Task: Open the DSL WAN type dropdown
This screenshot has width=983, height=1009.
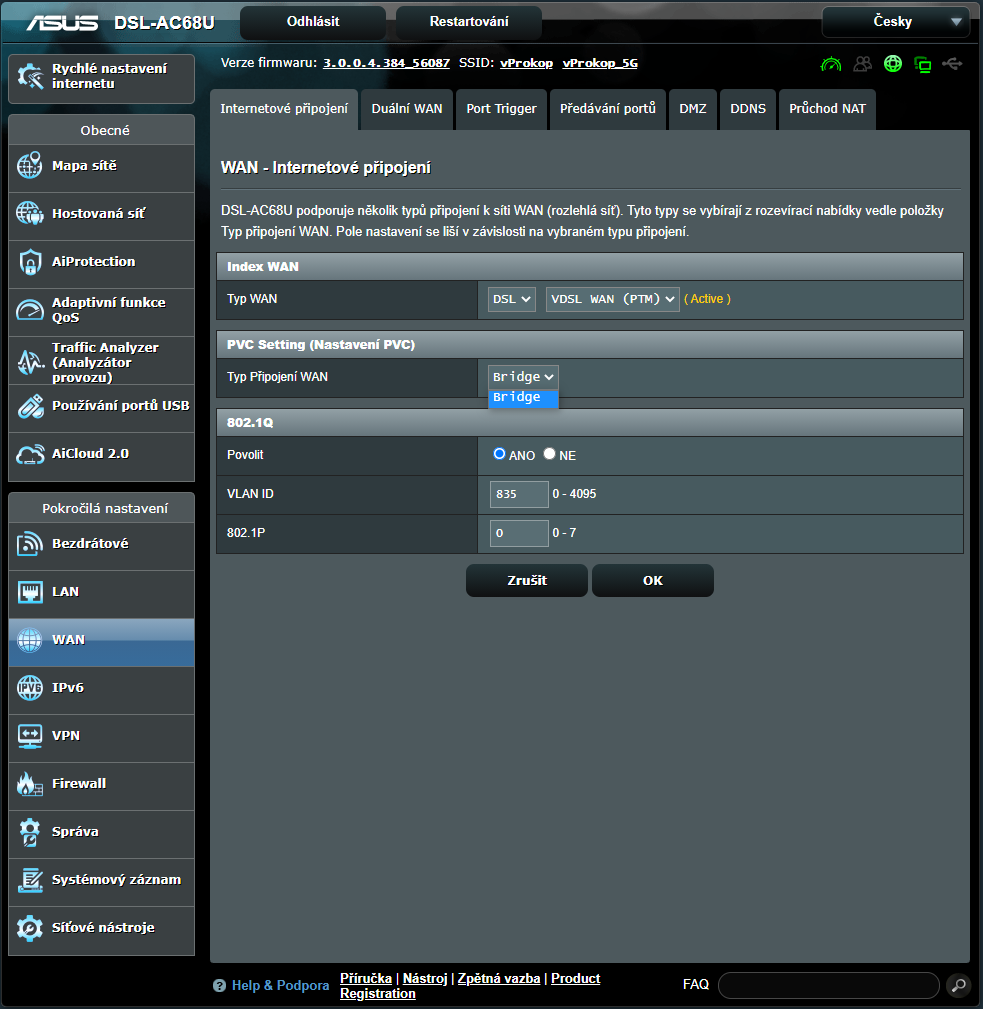Action: pyautogui.click(x=512, y=299)
